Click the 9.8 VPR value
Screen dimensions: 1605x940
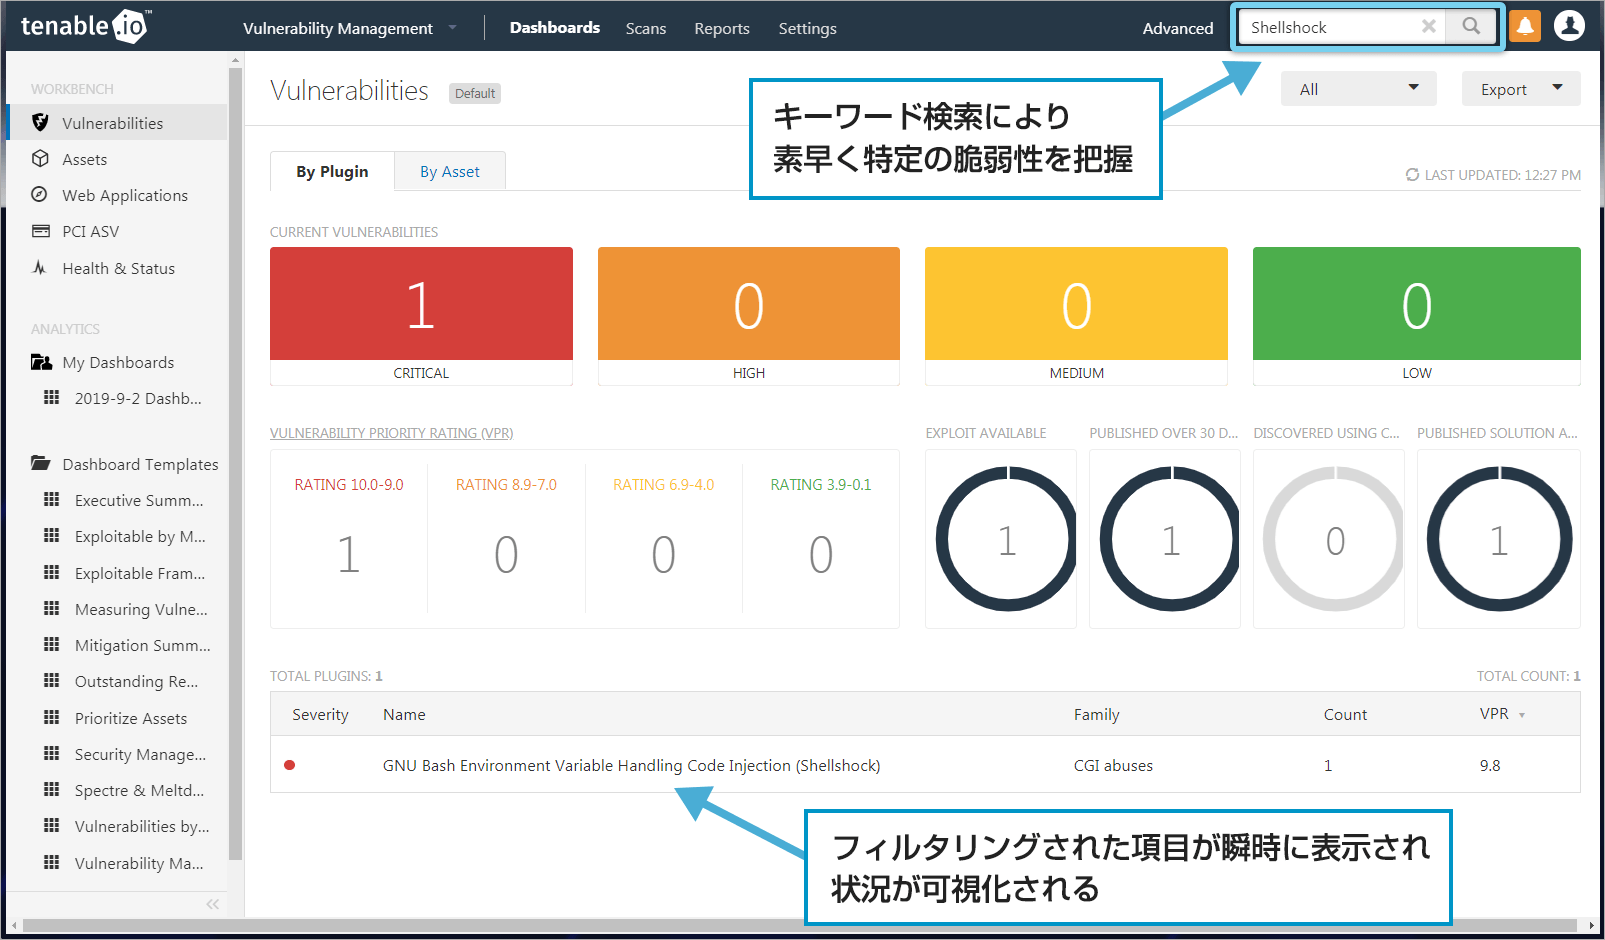tap(1490, 766)
